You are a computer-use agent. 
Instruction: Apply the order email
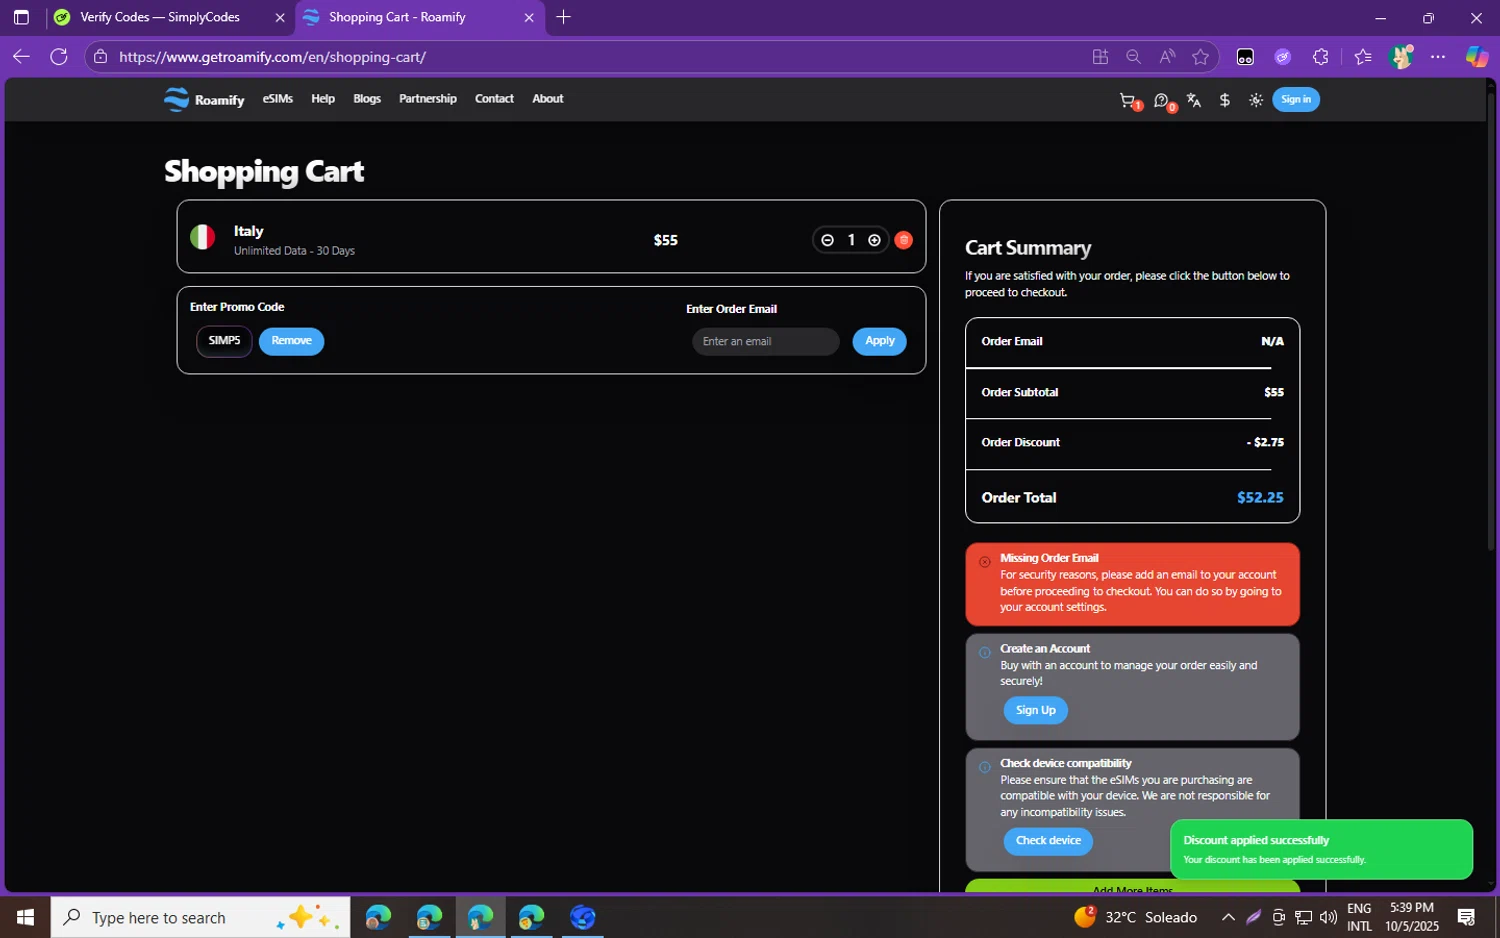point(880,341)
